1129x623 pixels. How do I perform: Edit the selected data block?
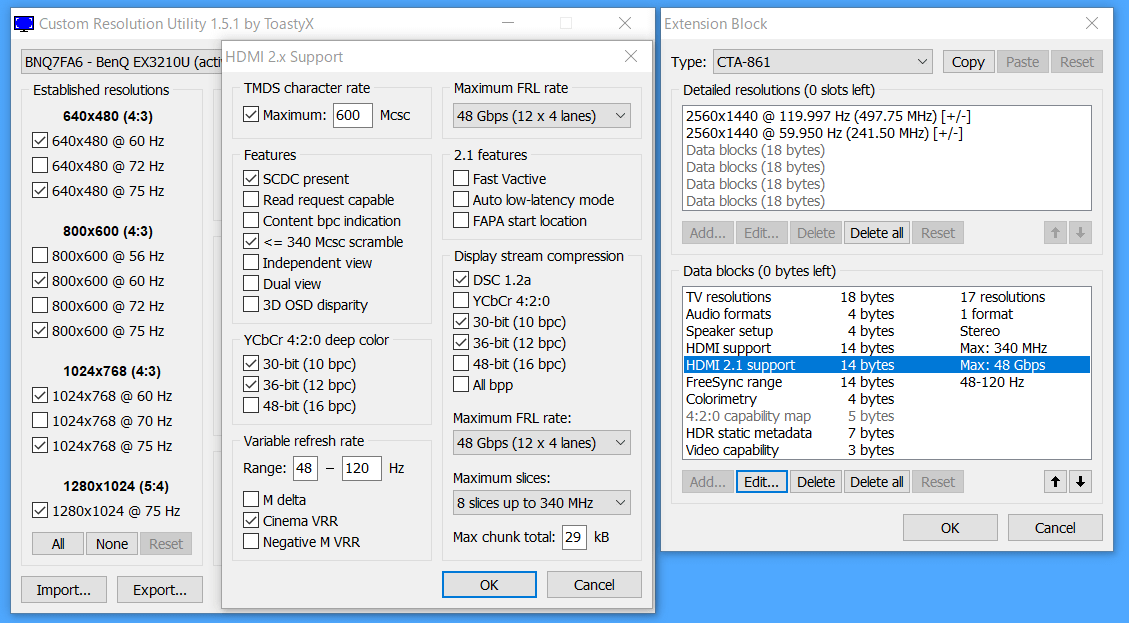click(x=761, y=482)
